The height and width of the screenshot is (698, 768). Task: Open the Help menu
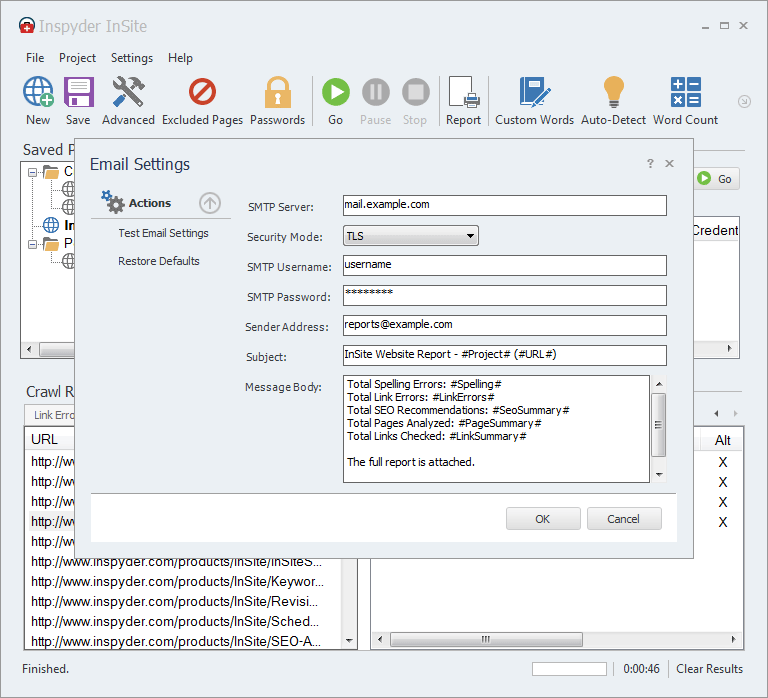[x=180, y=58]
